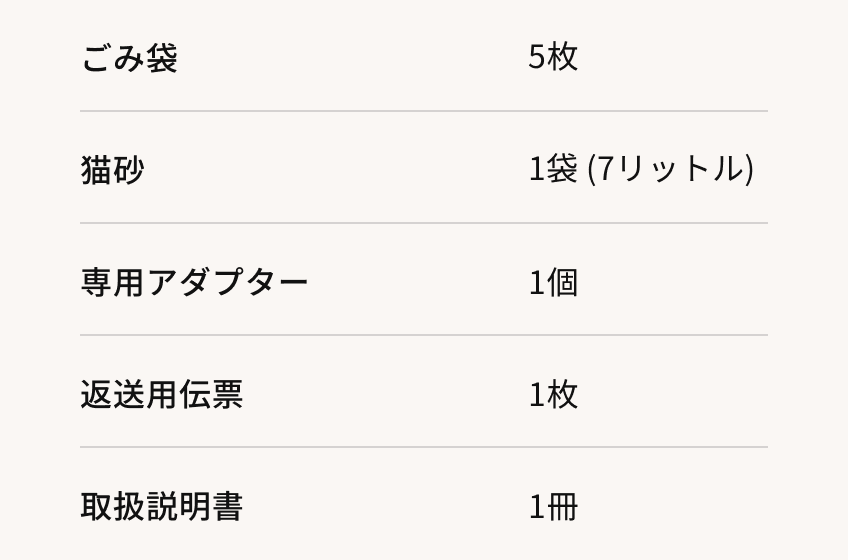This screenshot has width=848, height=560.
Task: Click the divider line below ごみ袋 row
Action: [x=424, y=111]
